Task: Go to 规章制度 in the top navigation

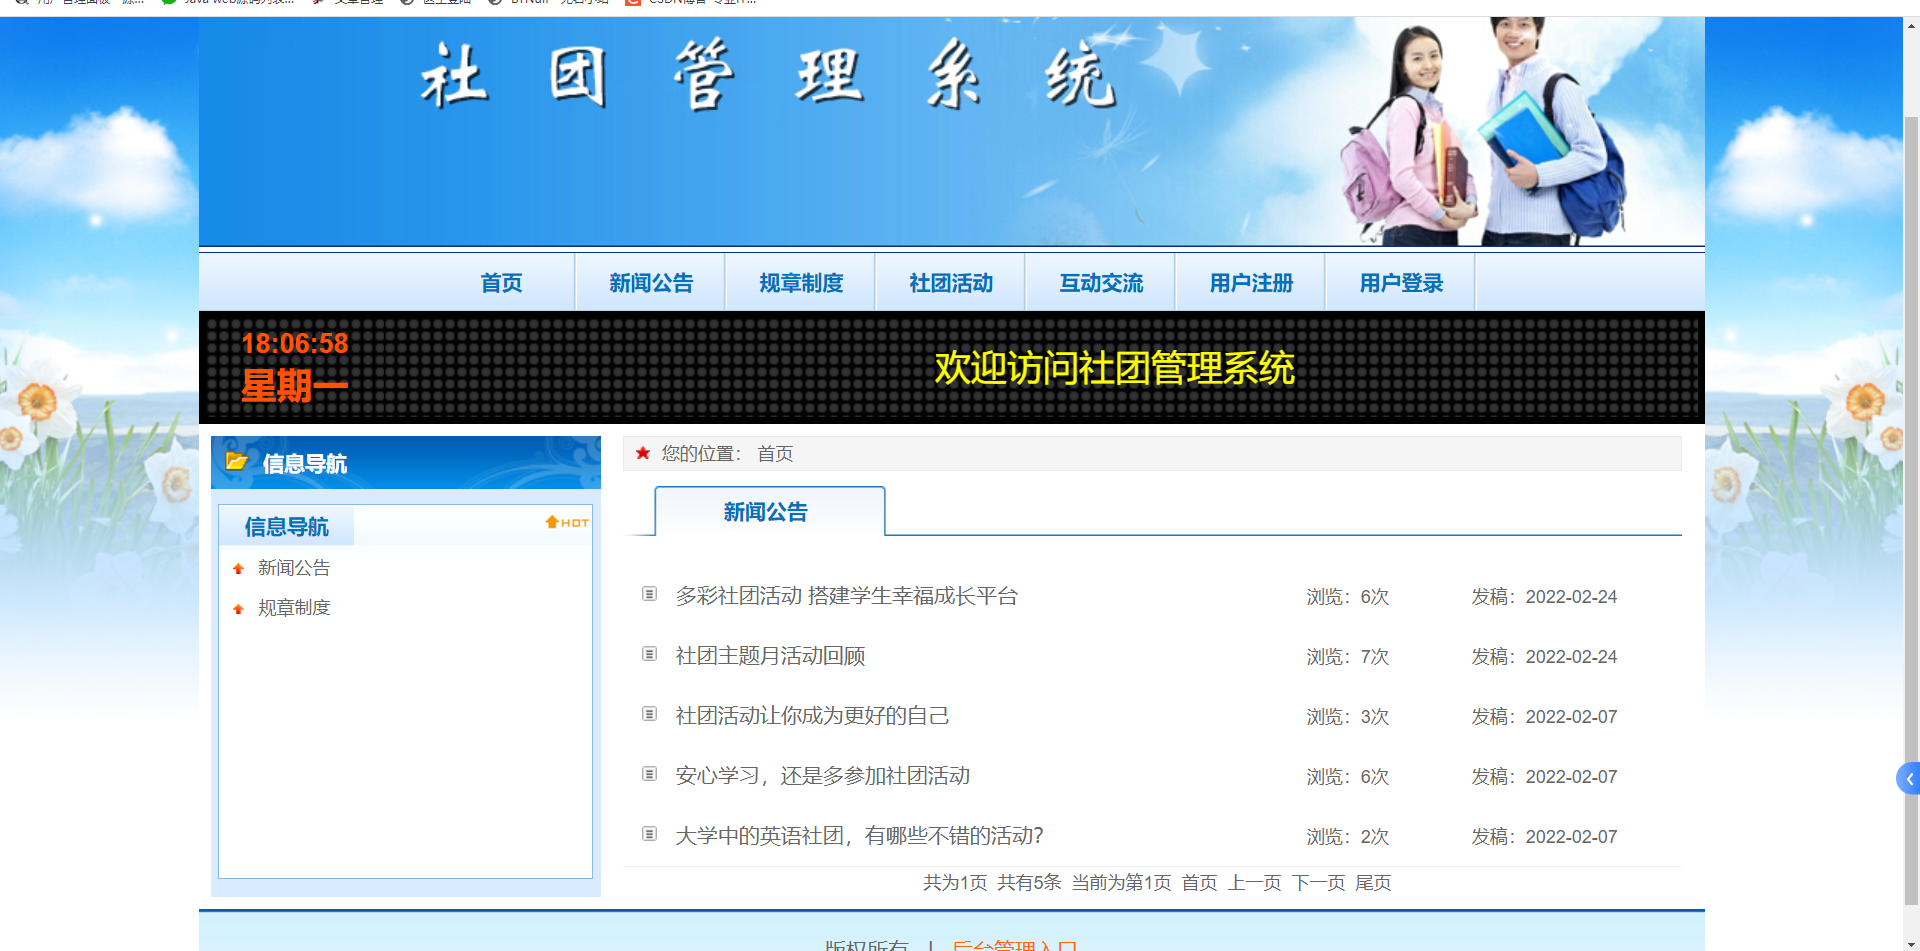Action: (x=801, y=283)
